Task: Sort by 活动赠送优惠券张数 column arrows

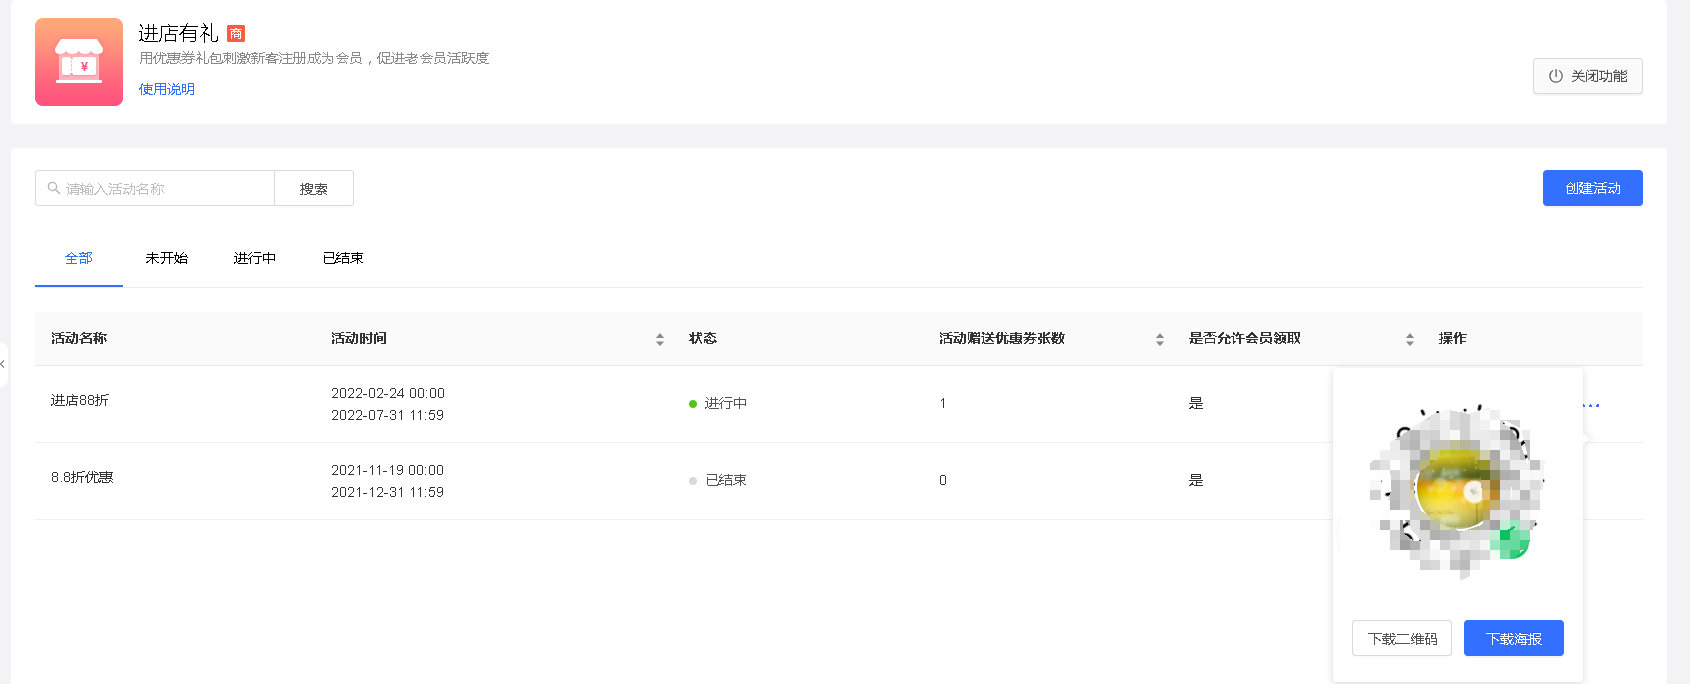Action: point(1160,339)
